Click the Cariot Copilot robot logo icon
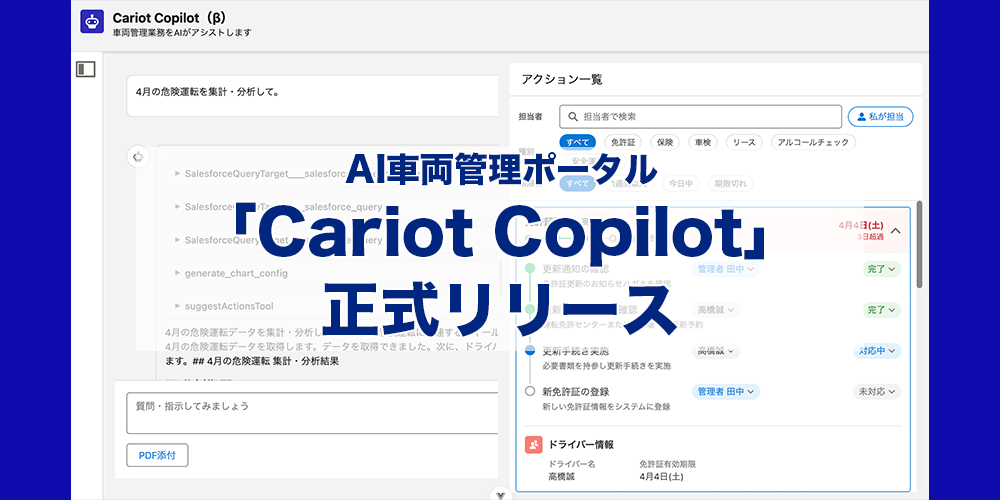 tap(92, 22)
